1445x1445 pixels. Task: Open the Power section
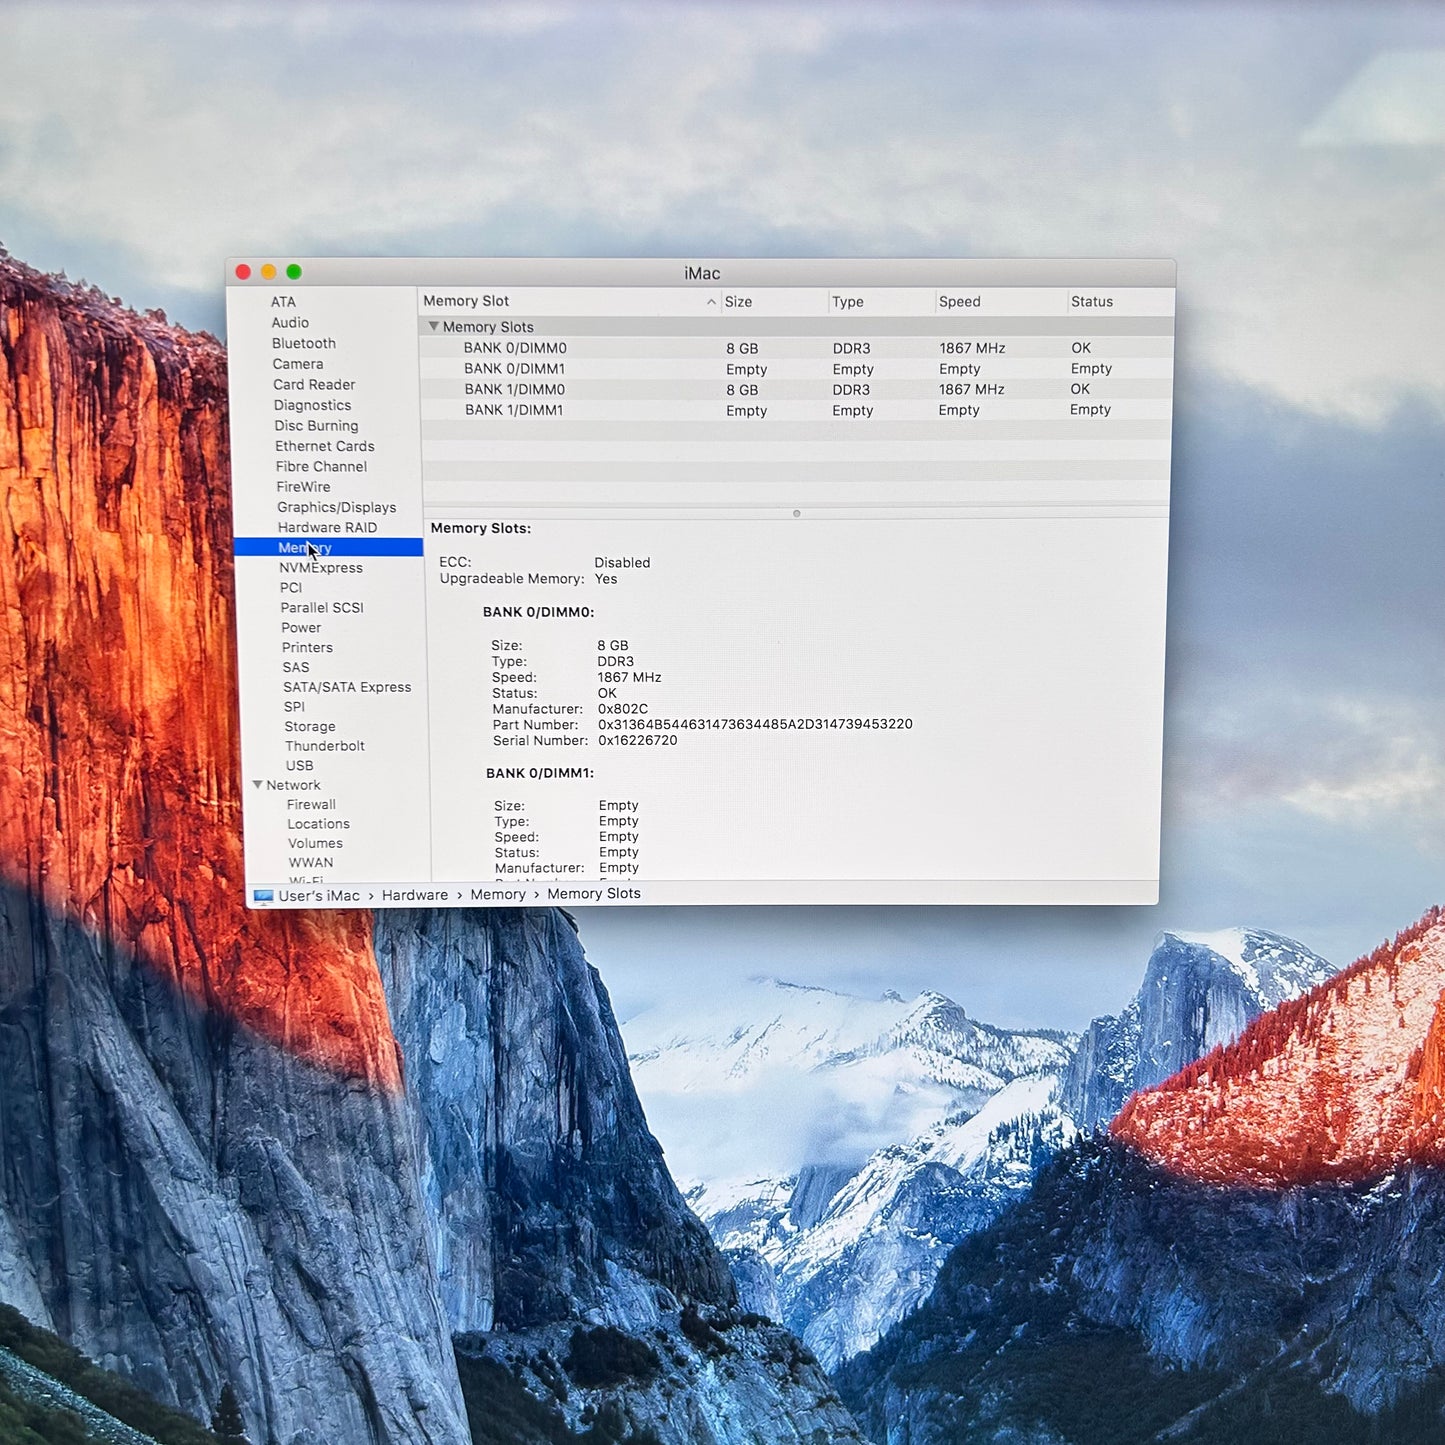point(301,628)
